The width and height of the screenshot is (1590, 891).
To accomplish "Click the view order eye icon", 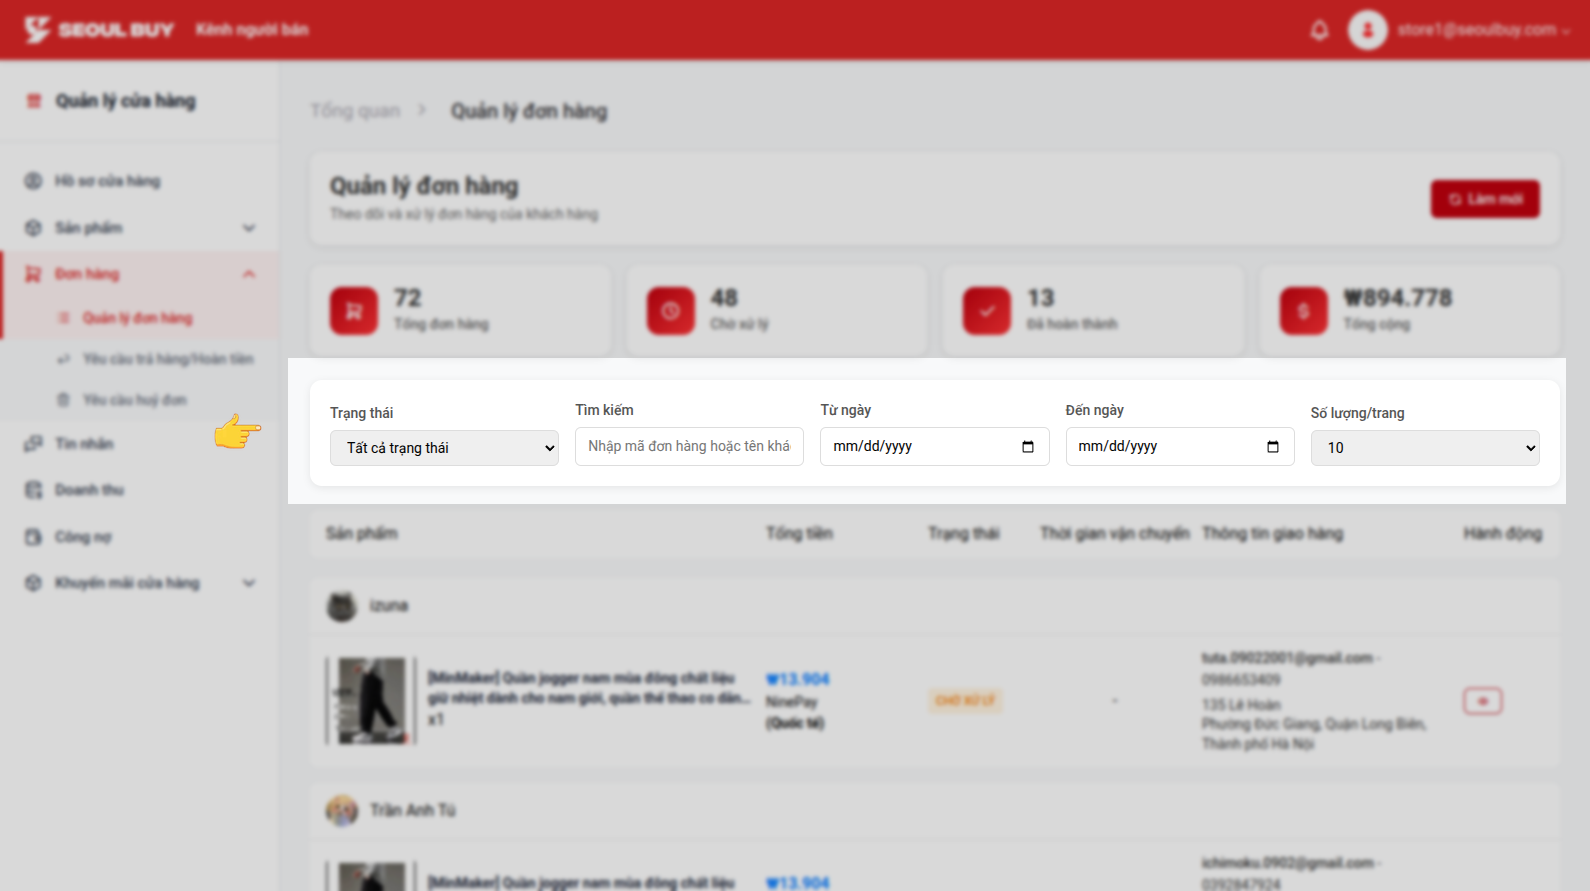I will 1482,701.
